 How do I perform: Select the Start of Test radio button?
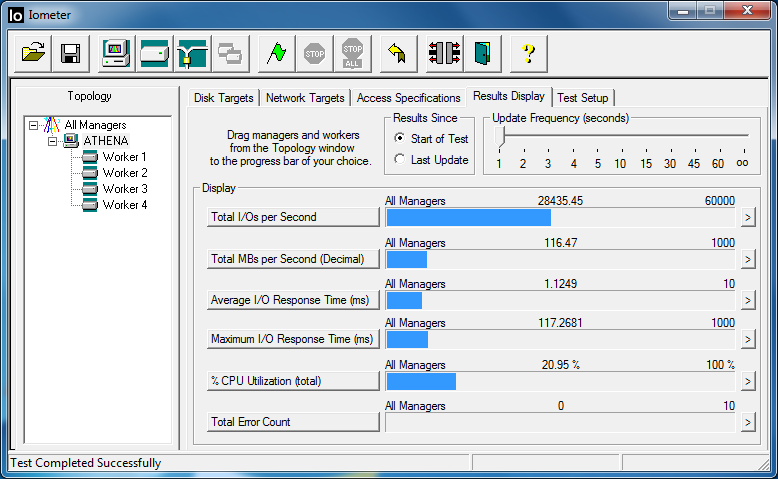coord(399,138)
